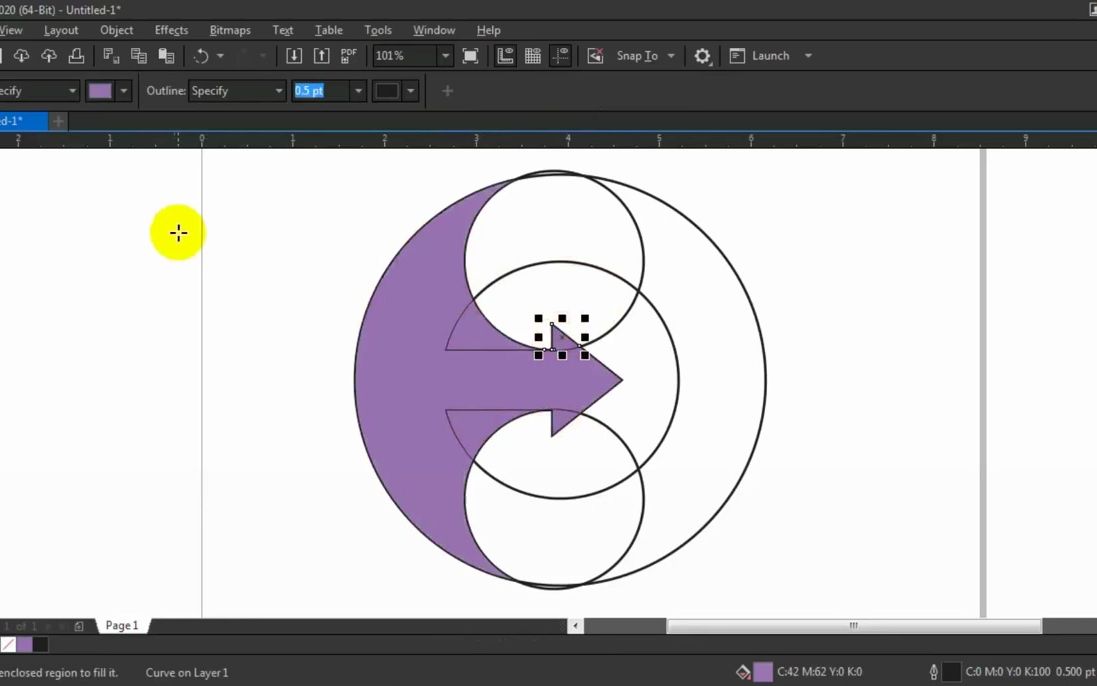This screenshot has height=686, width=1097.
Task: Open the Undo dropdown arrow
Action: point(220,55)
